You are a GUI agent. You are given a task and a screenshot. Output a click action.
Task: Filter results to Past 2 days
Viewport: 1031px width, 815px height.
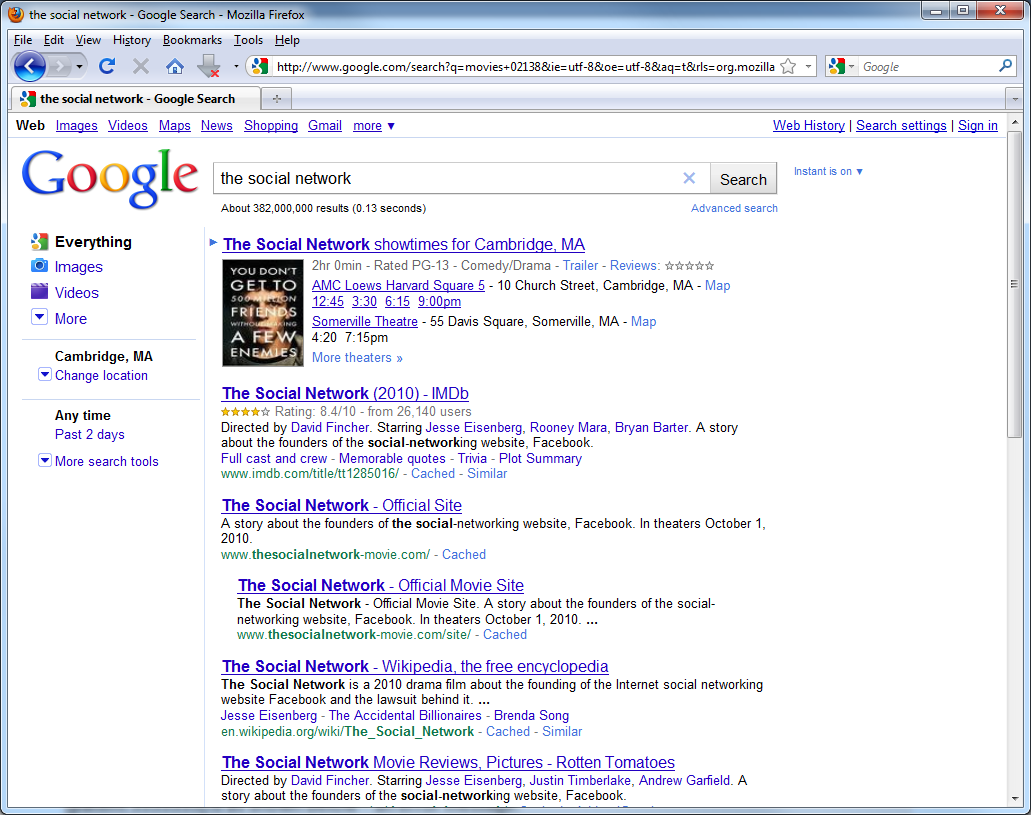pos(89,434)
